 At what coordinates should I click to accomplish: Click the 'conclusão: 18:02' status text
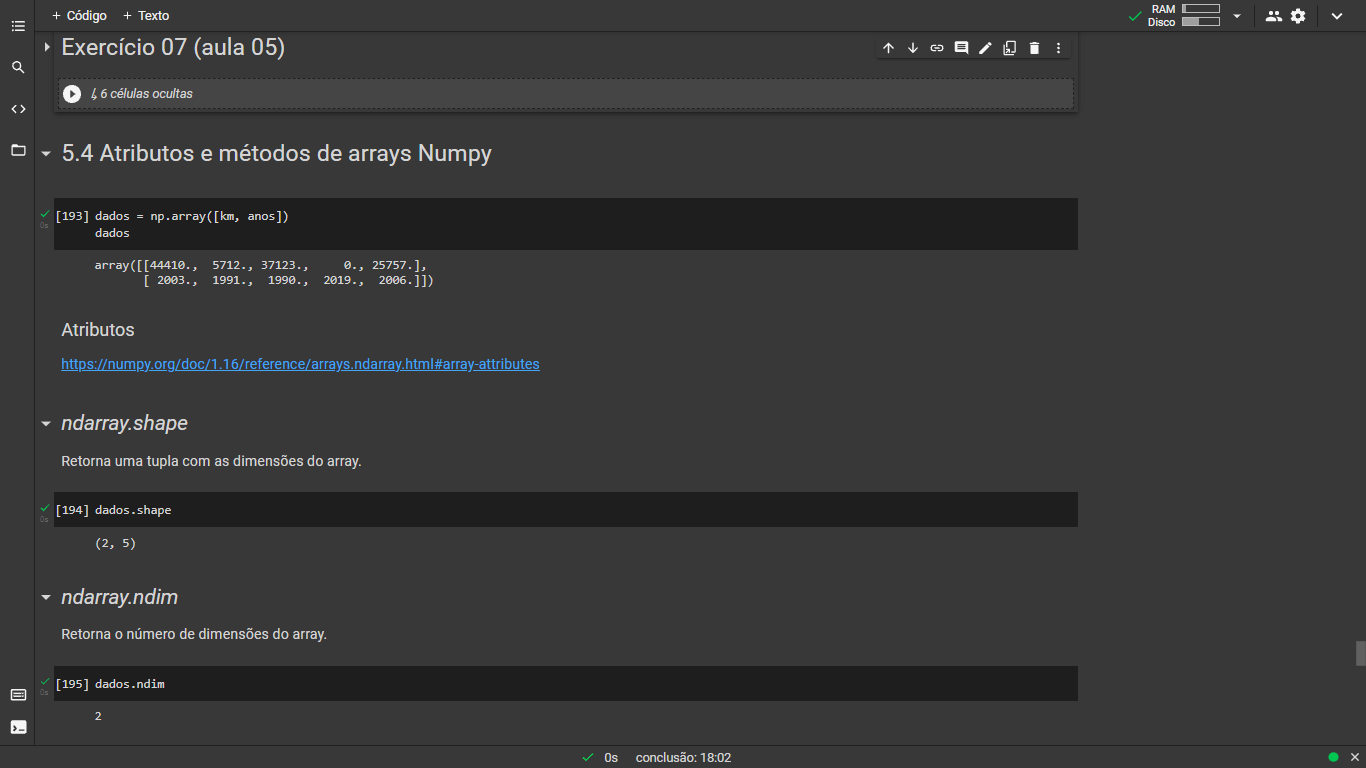(x=684, y=758)
